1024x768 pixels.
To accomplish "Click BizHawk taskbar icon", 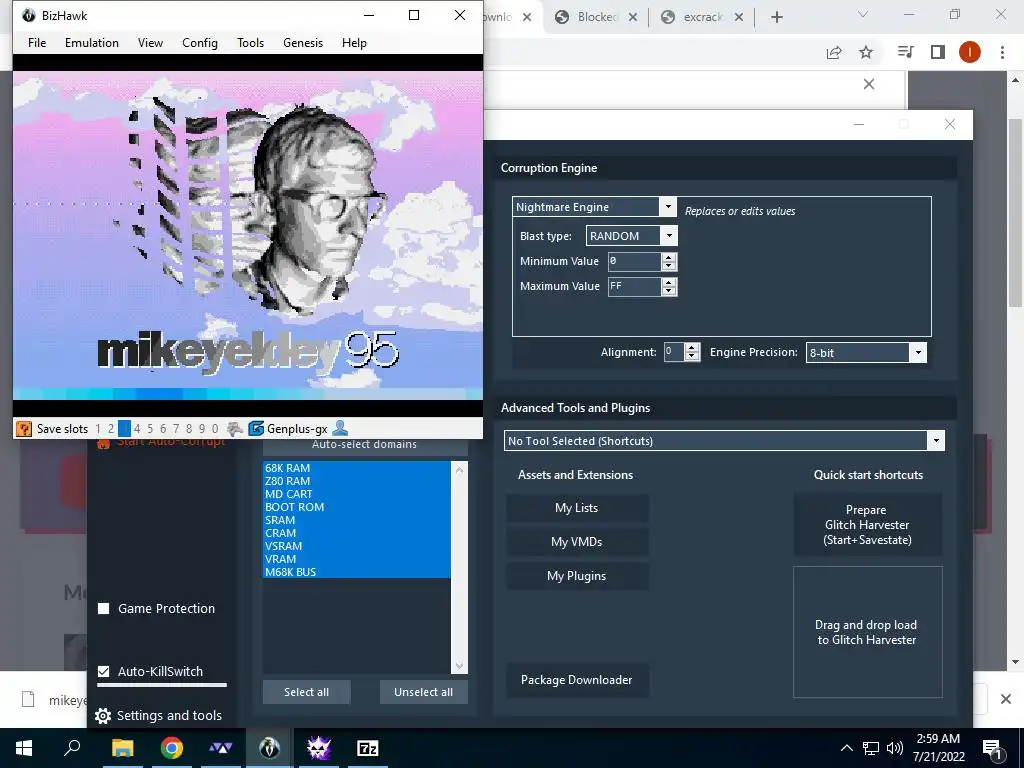I will coord(269,748).
